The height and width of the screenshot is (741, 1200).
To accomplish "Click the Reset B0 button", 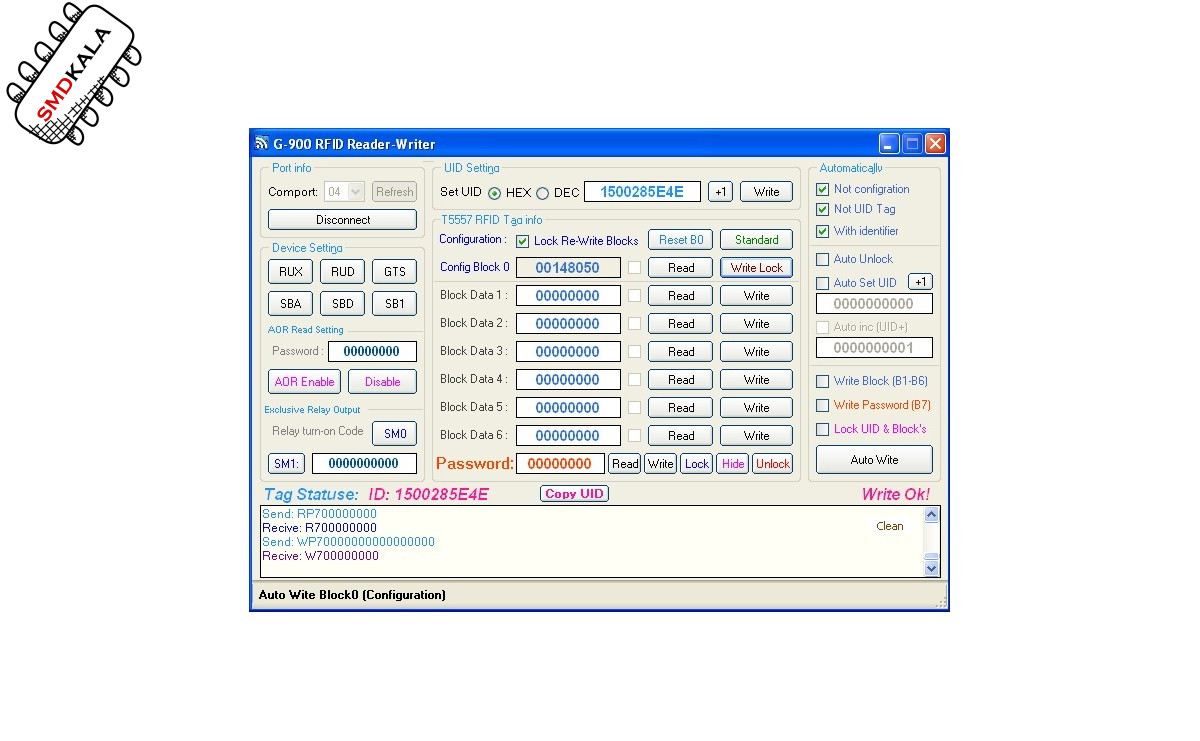I will coord(680,240).
